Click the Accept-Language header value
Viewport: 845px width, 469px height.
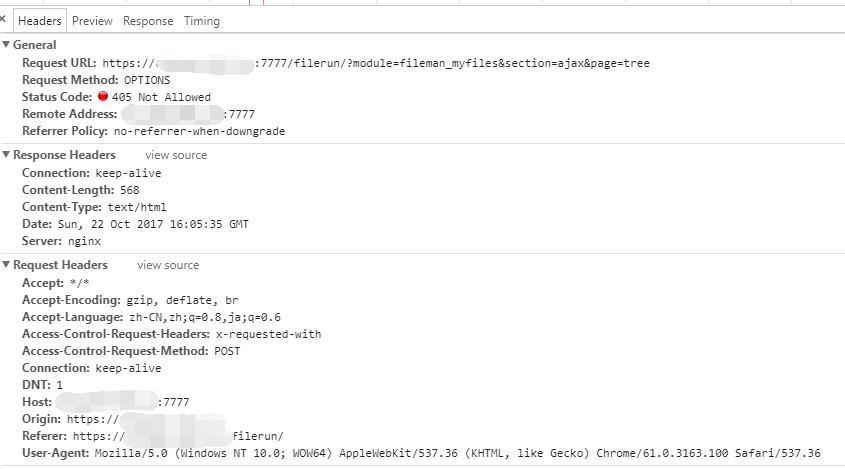(205, 317)
